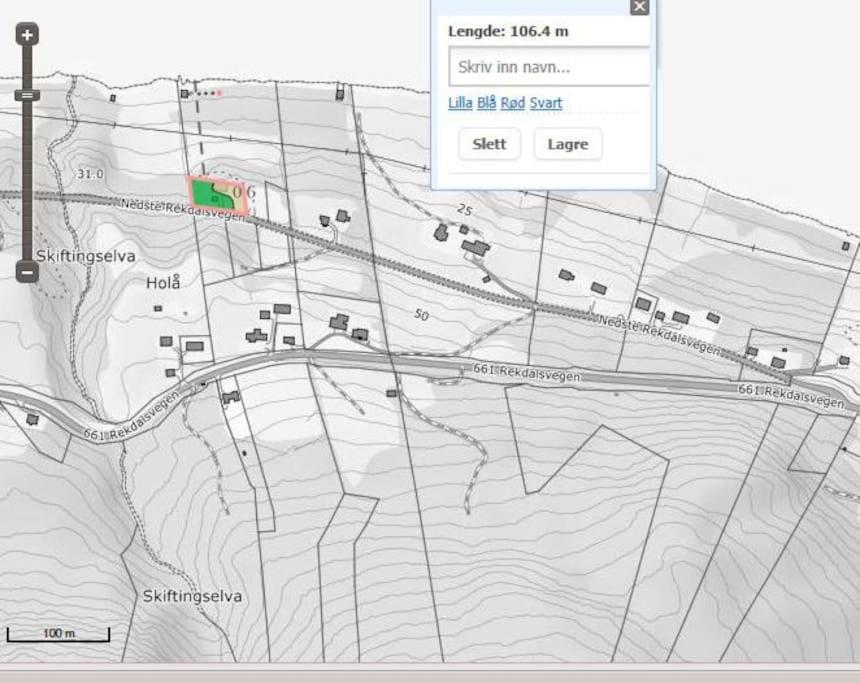Viewport: 860px width, 683px height.
Task: Click the 50 contour label
Action: click(421, 314)
